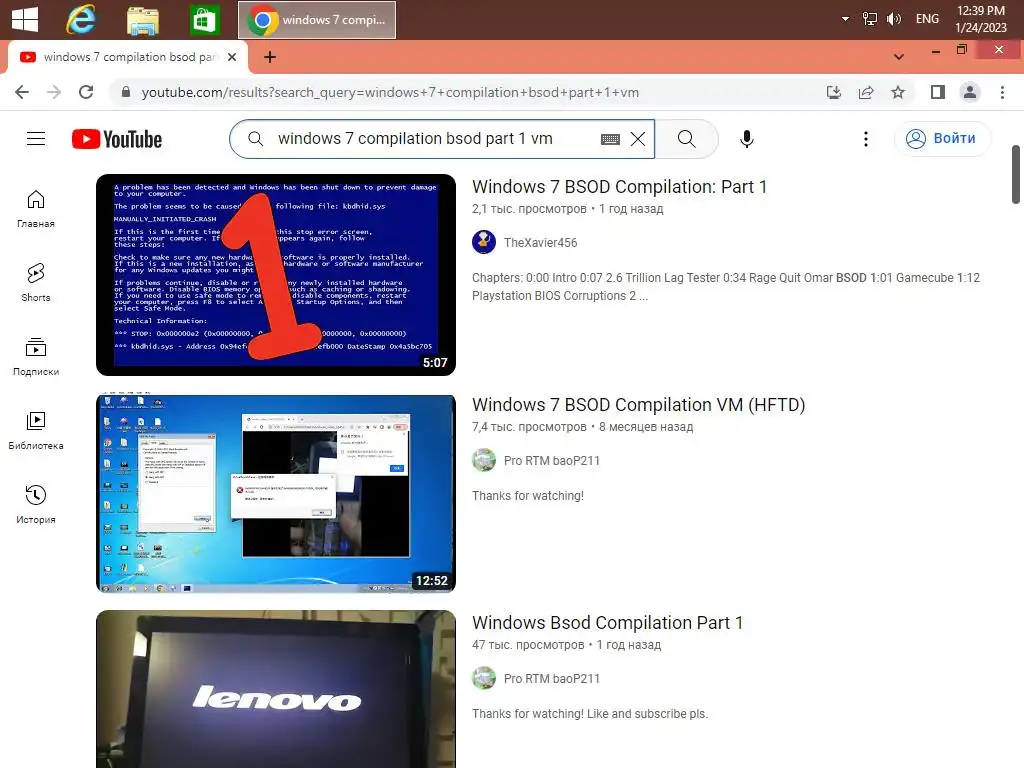This screenshot has width=1024, height=768.
Task: Open the clock showing 12:39 PM
Action: click(980, 19)
